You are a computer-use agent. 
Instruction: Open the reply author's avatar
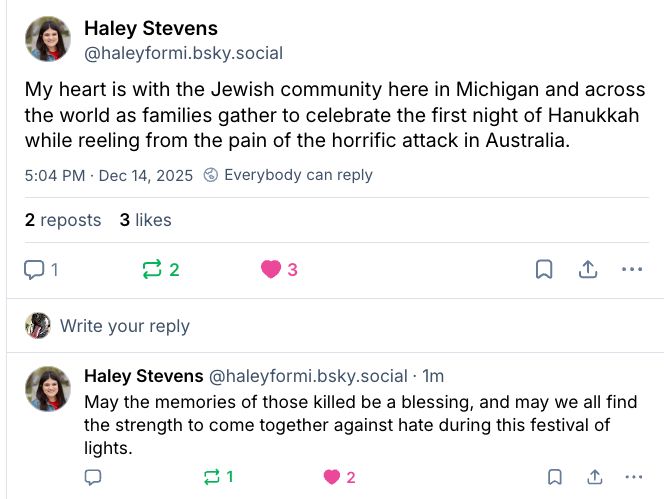pos(47,389)
